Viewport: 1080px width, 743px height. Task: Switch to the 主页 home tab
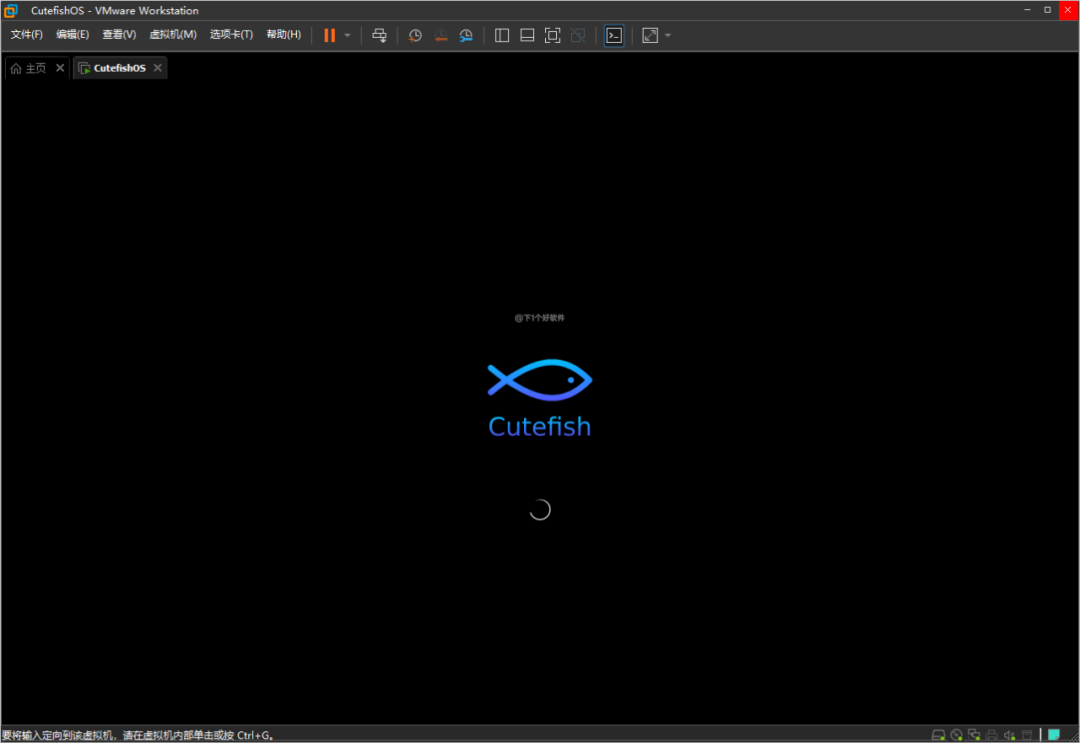[29, 68]
